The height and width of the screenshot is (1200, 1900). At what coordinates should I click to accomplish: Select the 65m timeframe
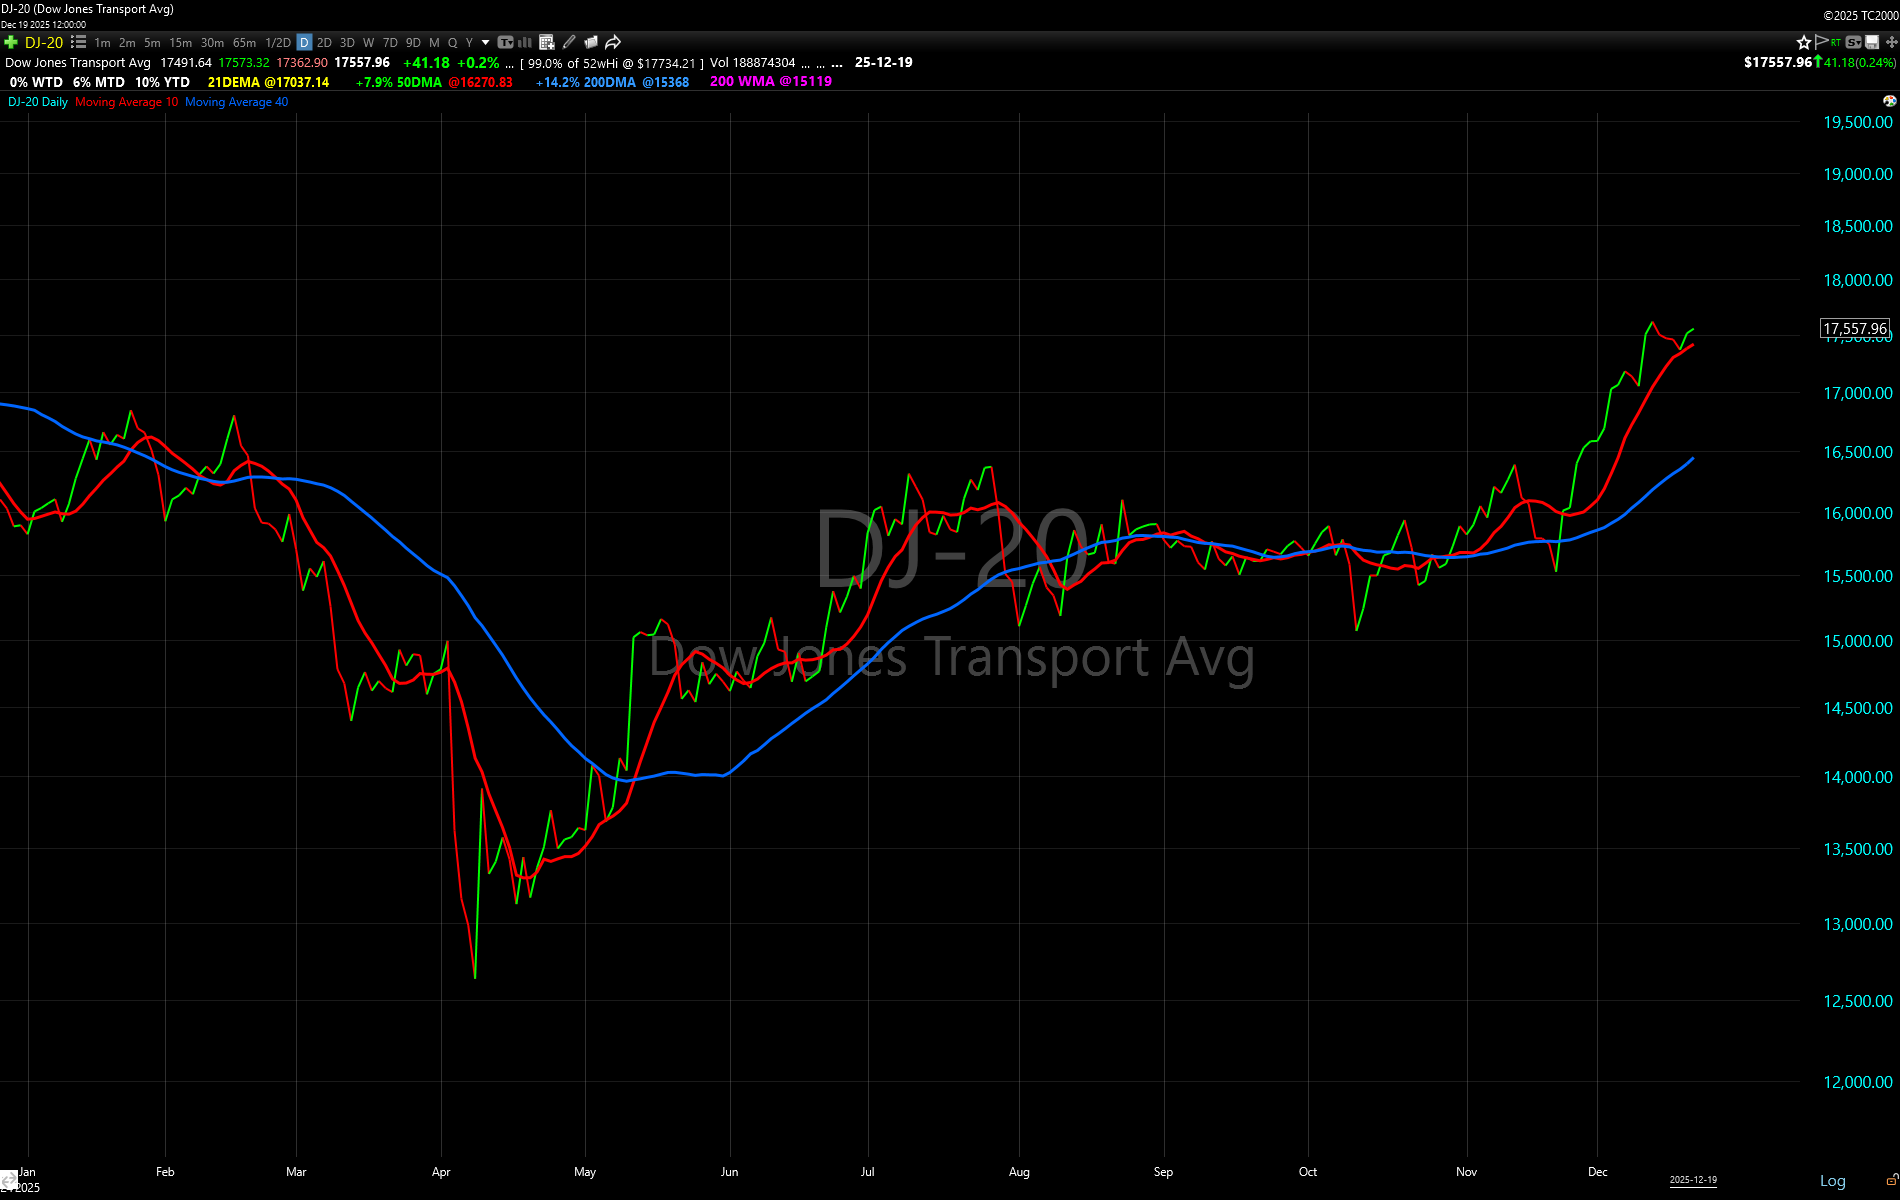[x=244, y=42]
